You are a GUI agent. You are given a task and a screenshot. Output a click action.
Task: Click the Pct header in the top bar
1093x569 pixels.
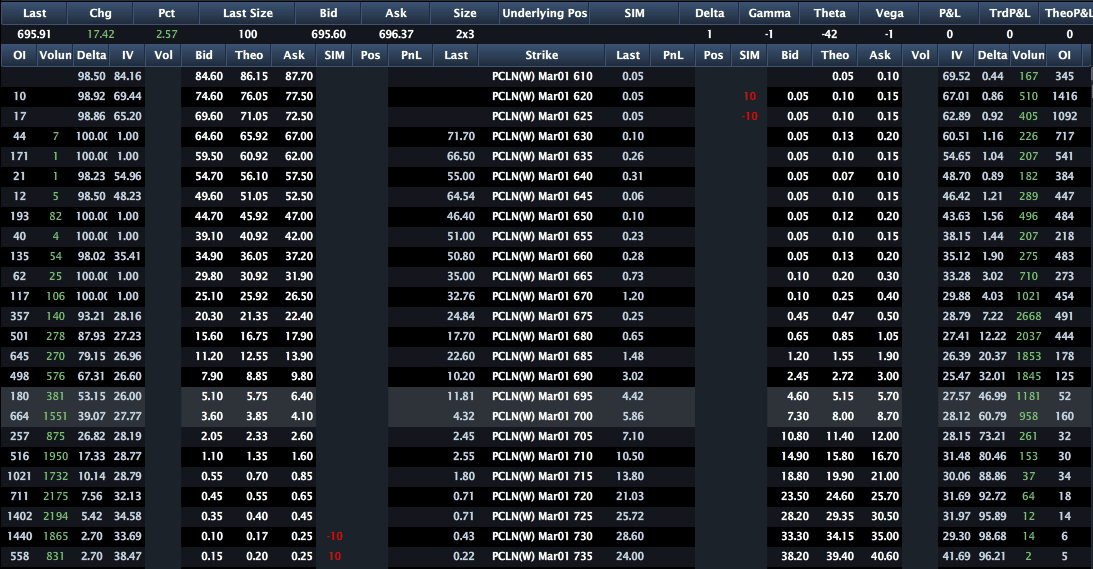[166, 13]
